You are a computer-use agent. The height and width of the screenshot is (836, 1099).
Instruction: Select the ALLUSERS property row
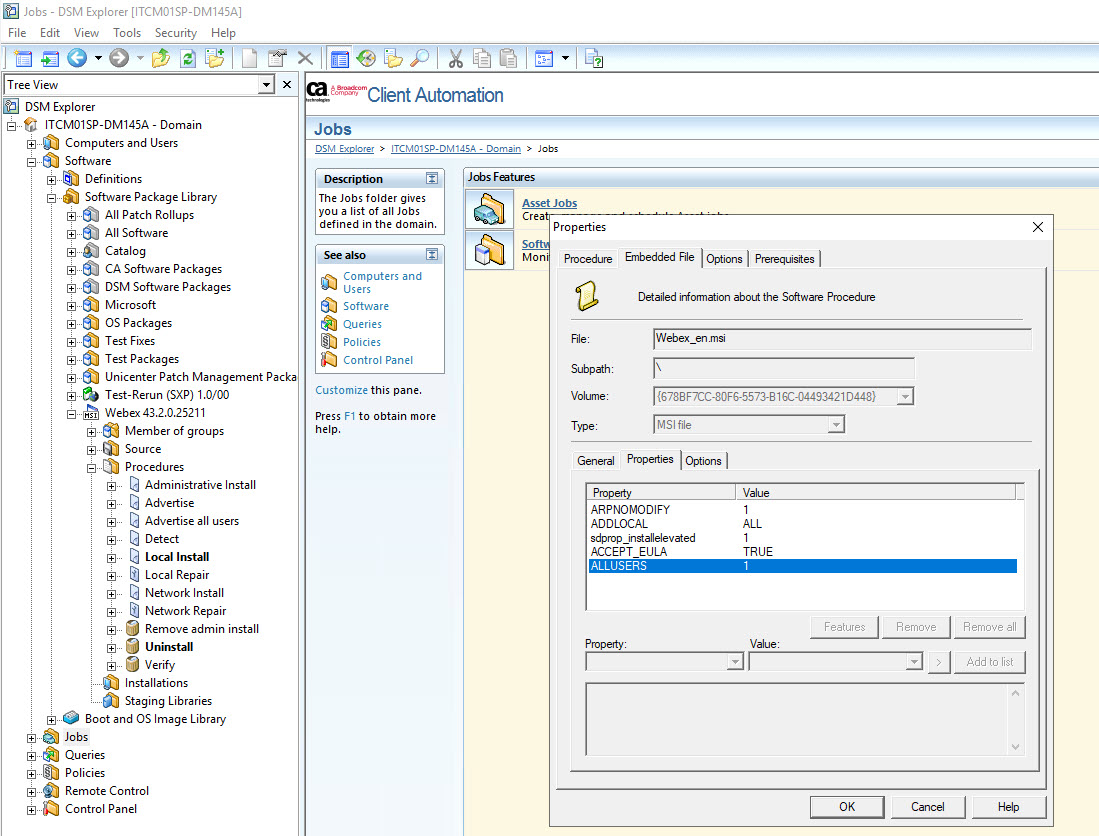pyautogui.click(x=803, y=566)
